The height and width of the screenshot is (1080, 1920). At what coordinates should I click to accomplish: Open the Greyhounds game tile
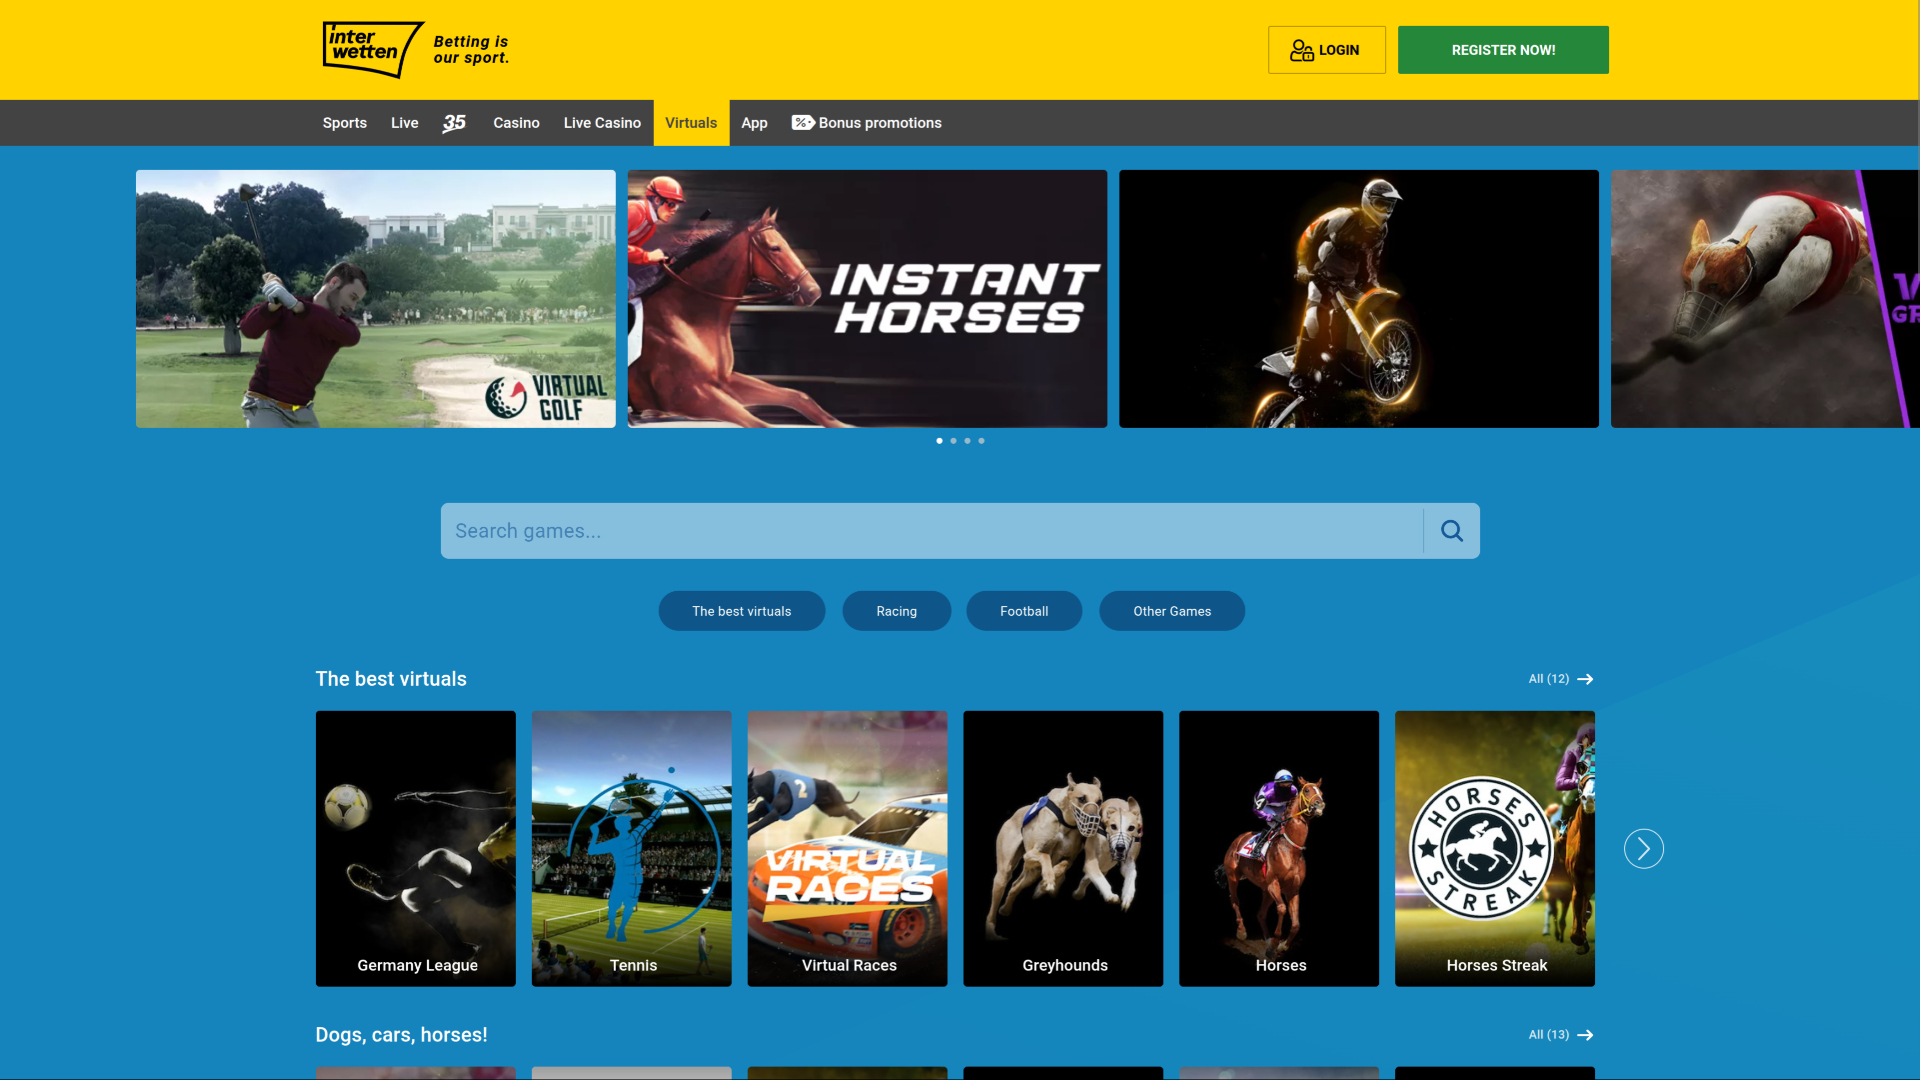click(x=1063, y=848)
